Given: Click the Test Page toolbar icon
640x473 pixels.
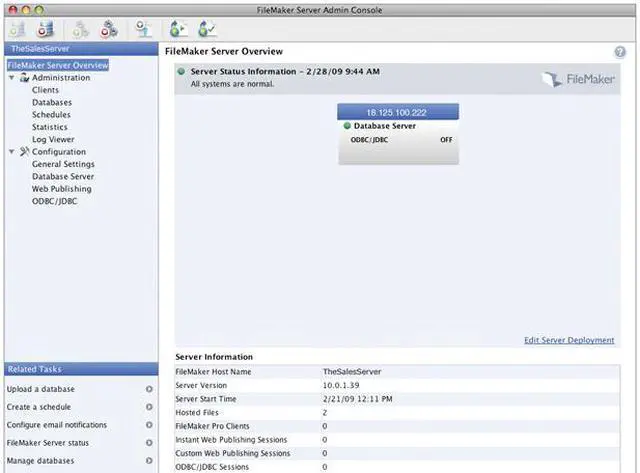Looking at the screenshot, I should coord(207,29).
